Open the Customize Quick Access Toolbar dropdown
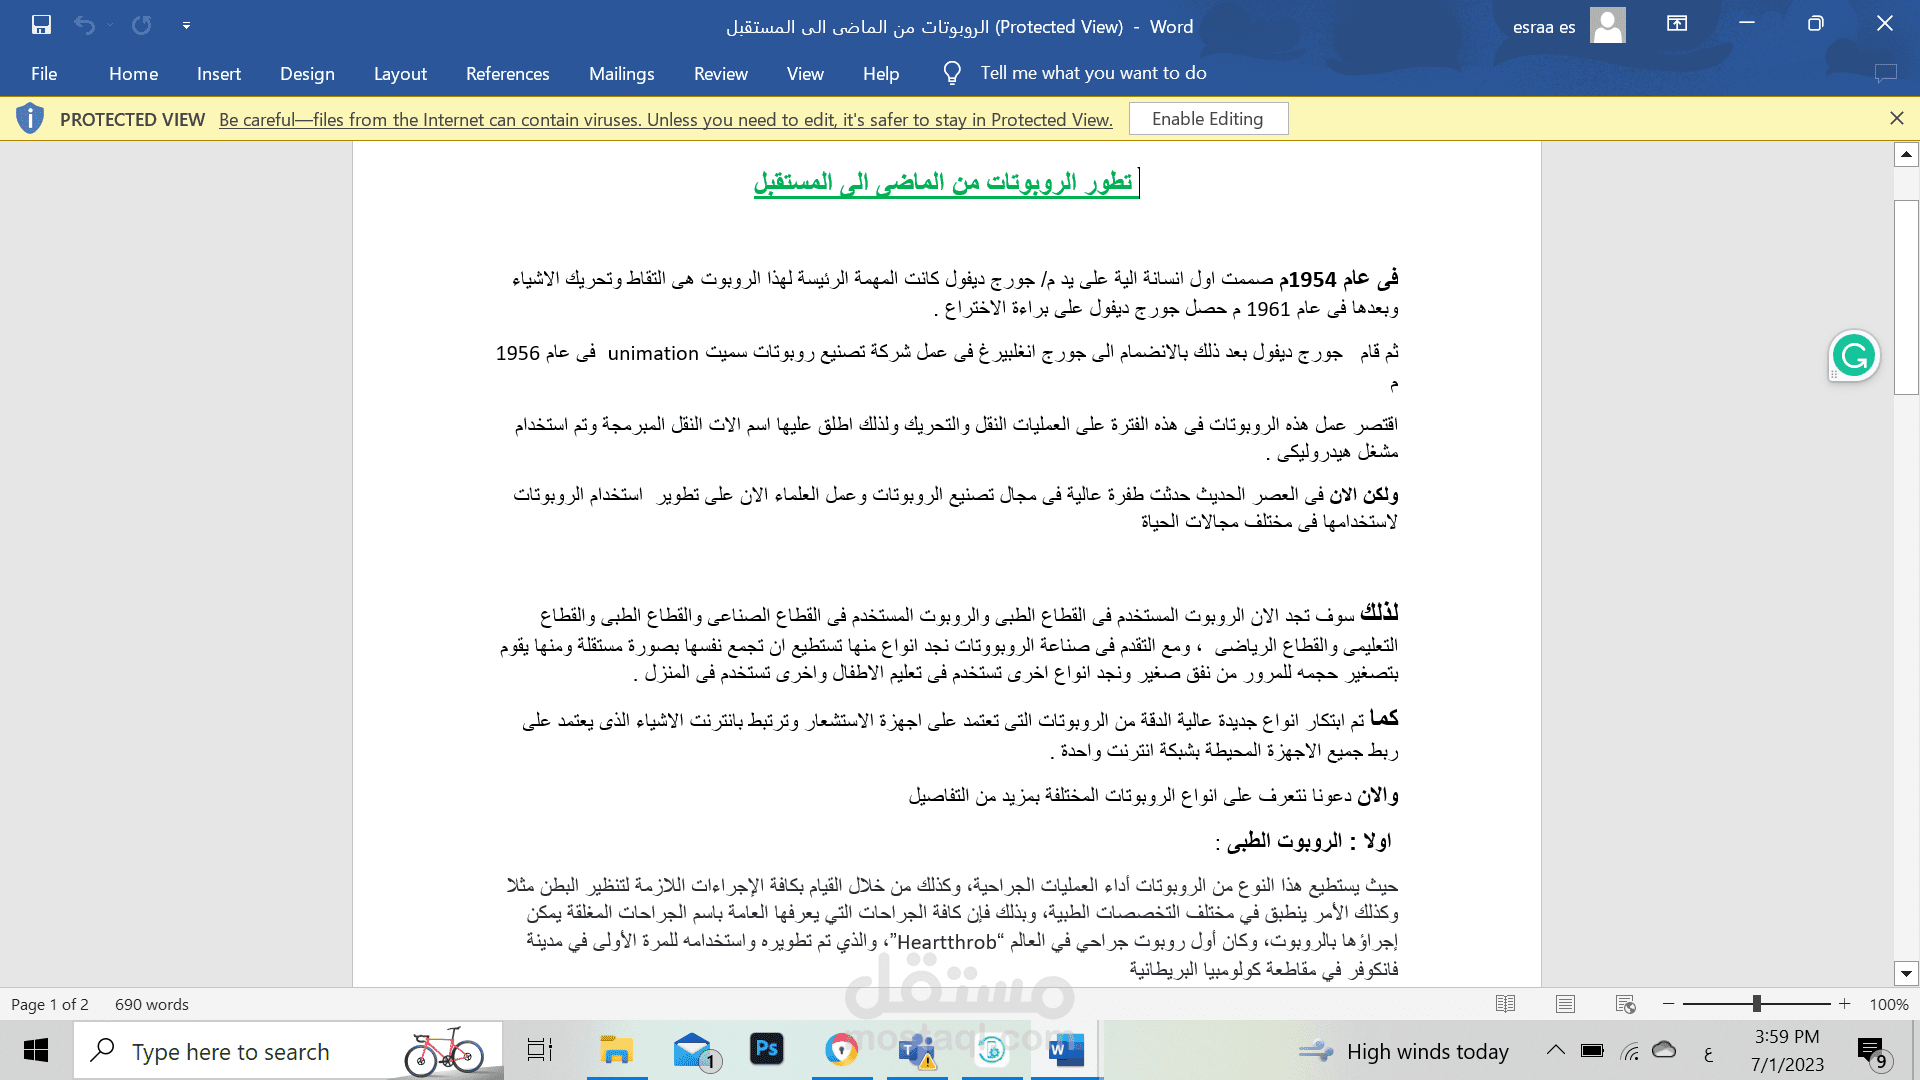1920x1080 pixels. tap(186, 25)
